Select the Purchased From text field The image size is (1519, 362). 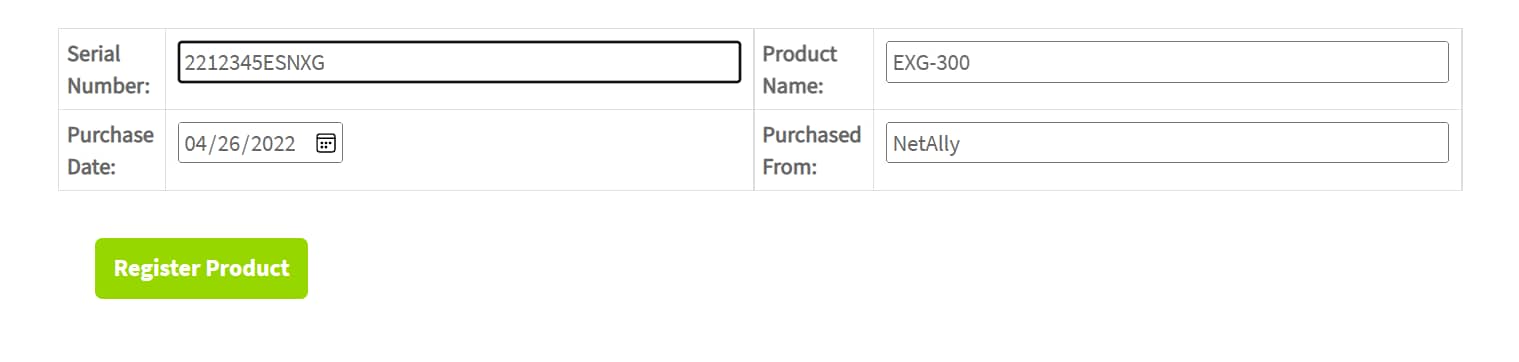[1167, 143]
